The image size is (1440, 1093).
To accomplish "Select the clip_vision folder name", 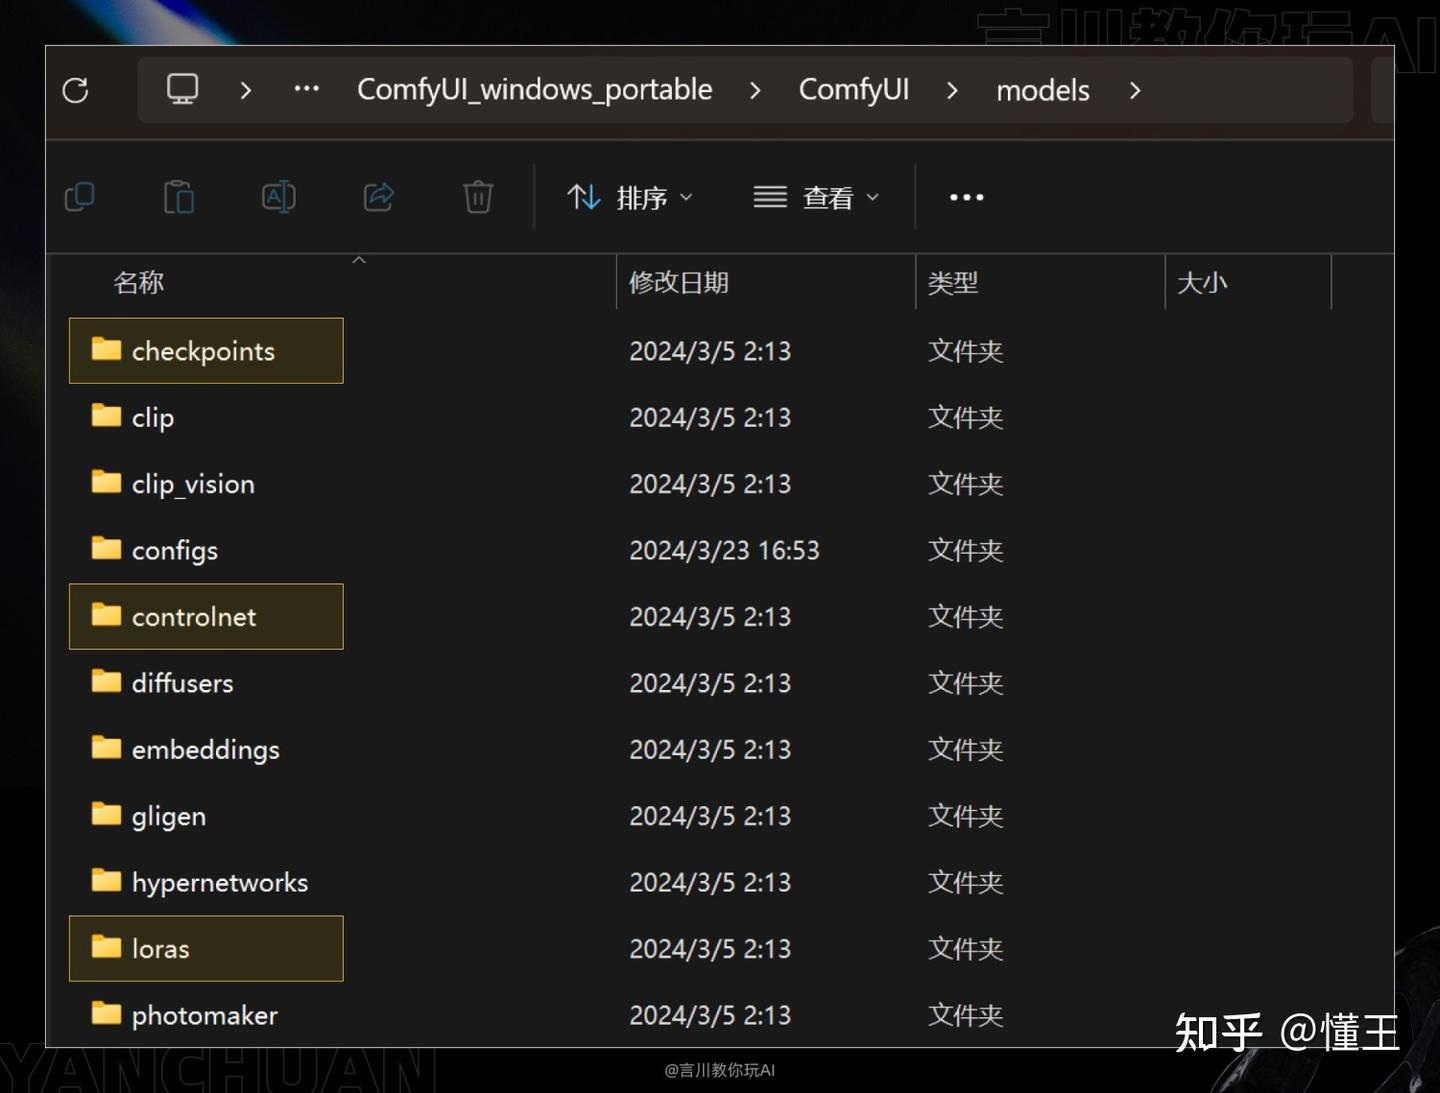I will click(x=193, y=484).
